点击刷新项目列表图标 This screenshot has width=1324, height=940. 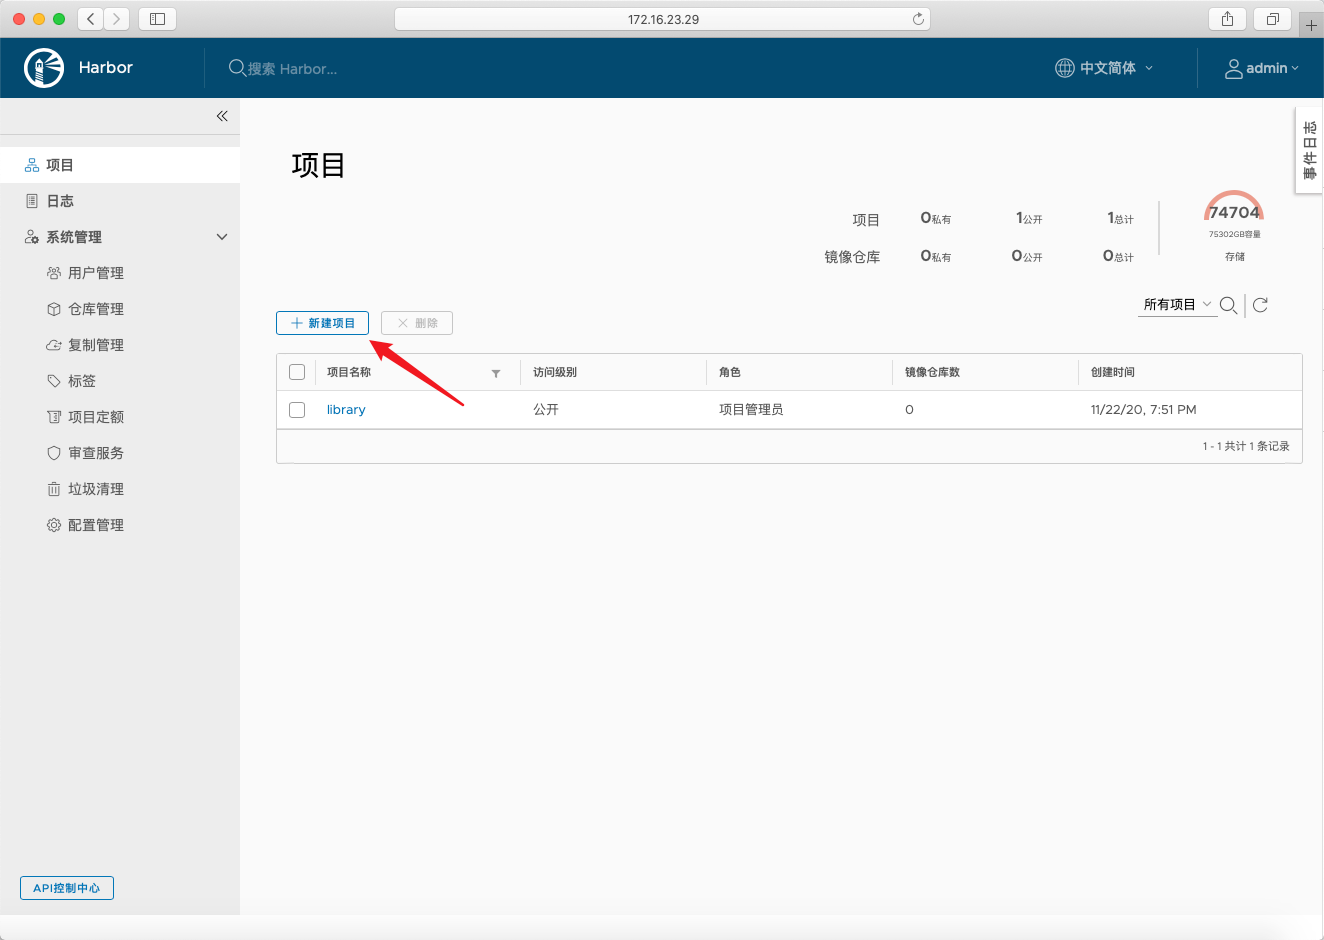(x=1260, y=305)
